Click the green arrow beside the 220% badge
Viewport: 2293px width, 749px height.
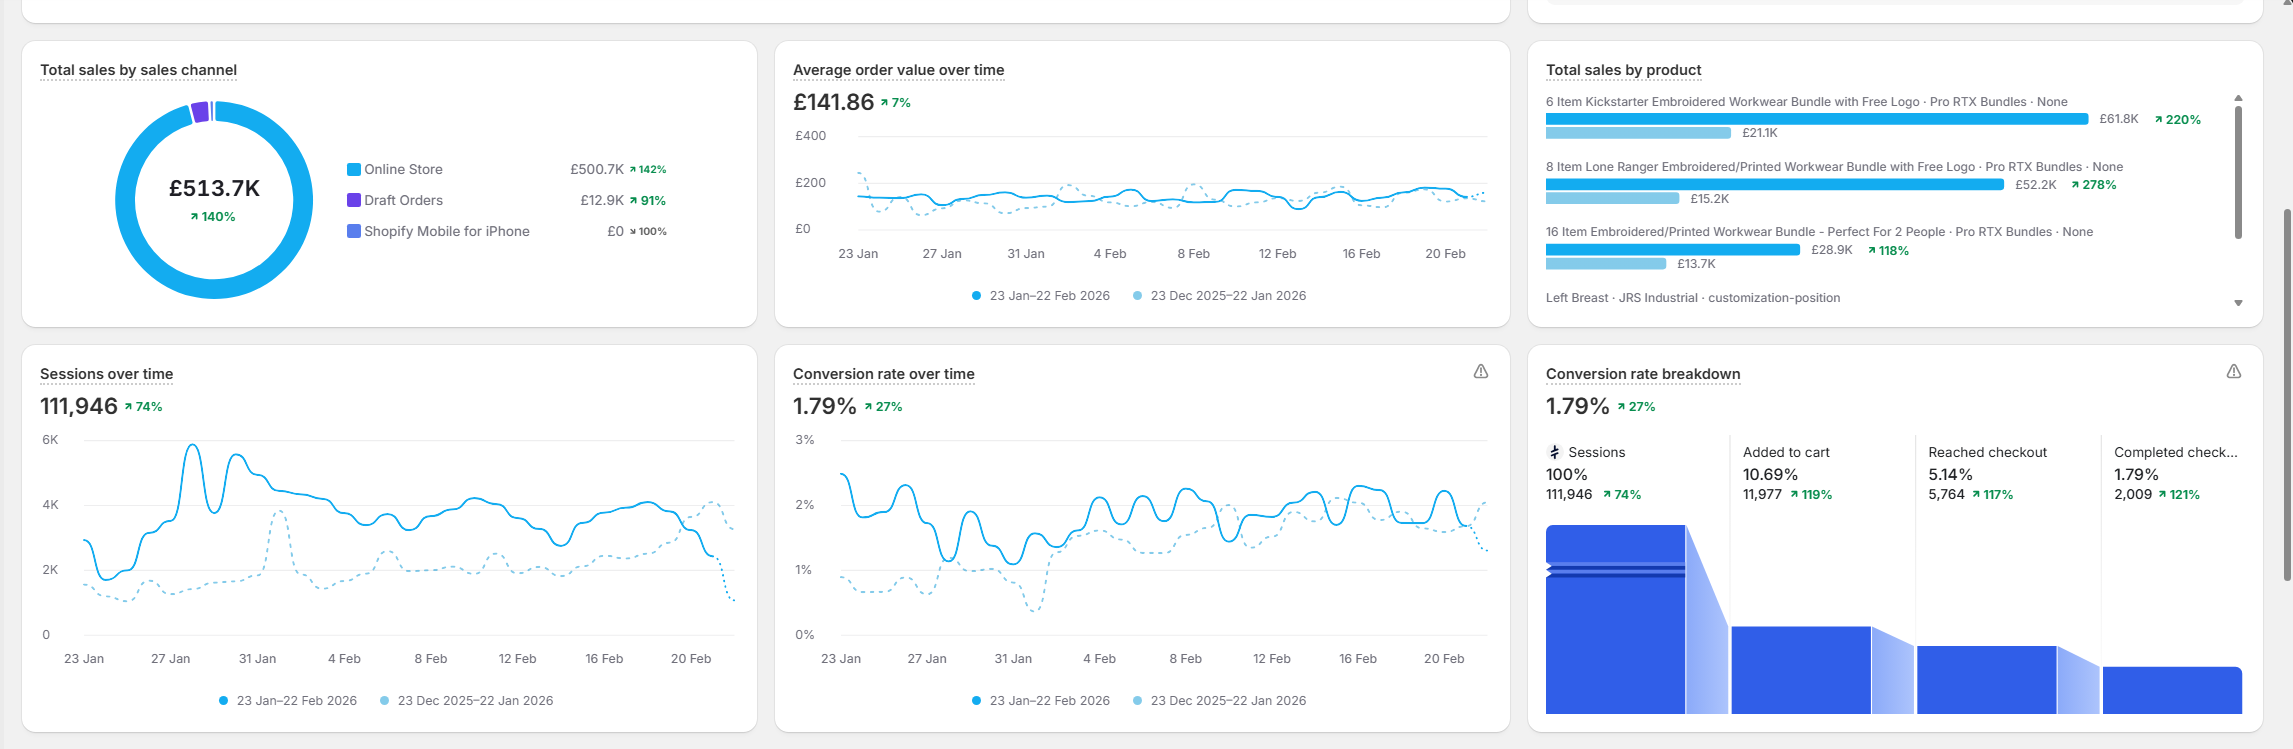[2157, 119]
